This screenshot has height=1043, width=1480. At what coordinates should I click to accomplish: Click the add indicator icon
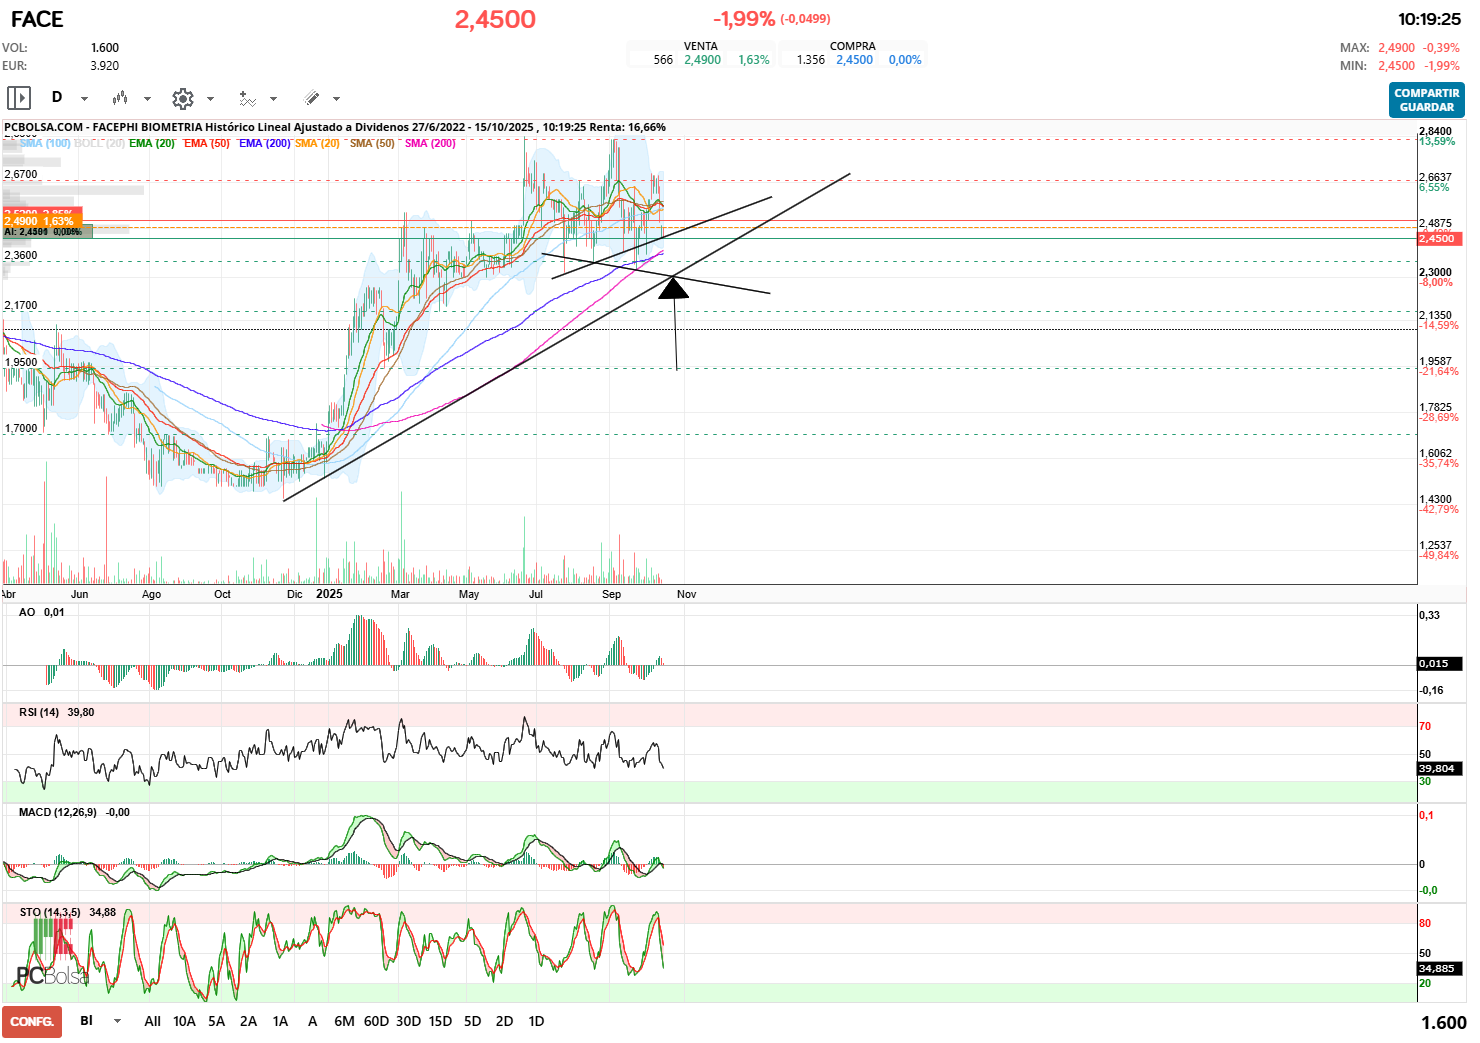pyautogui.click(x=247, y=98)
